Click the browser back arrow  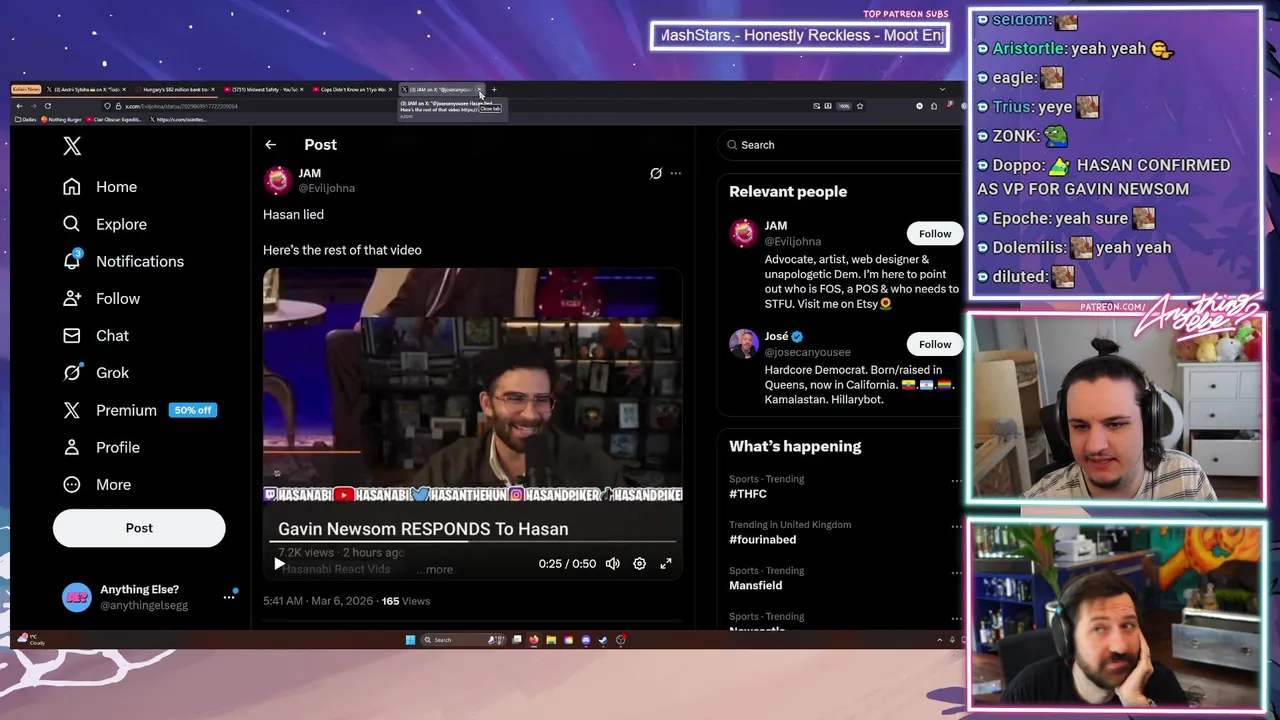tap(19, 106)
